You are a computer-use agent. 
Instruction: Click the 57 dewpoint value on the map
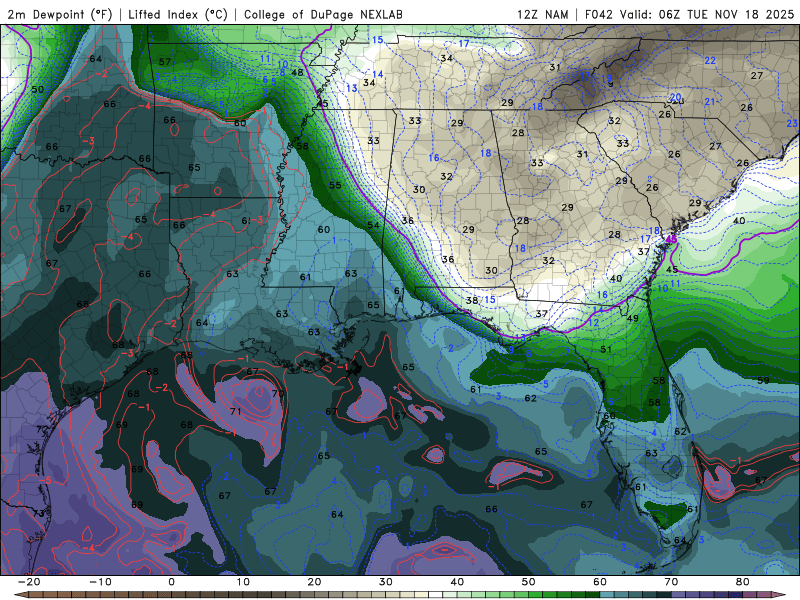point(165,62)
